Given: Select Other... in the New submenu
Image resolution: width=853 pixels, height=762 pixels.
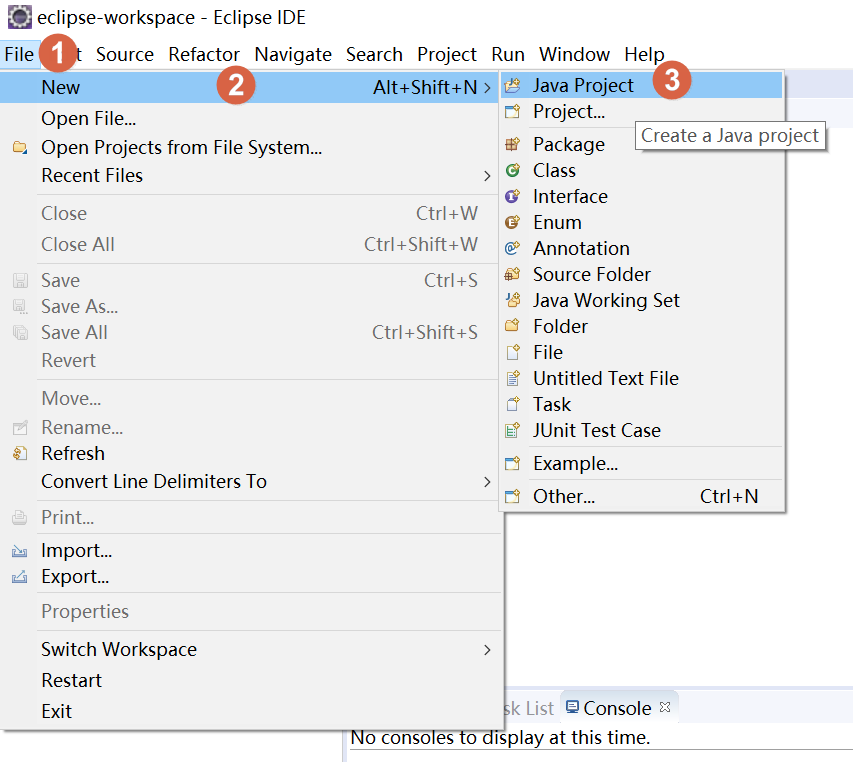Looking at the screenshot, I should 563,496.
